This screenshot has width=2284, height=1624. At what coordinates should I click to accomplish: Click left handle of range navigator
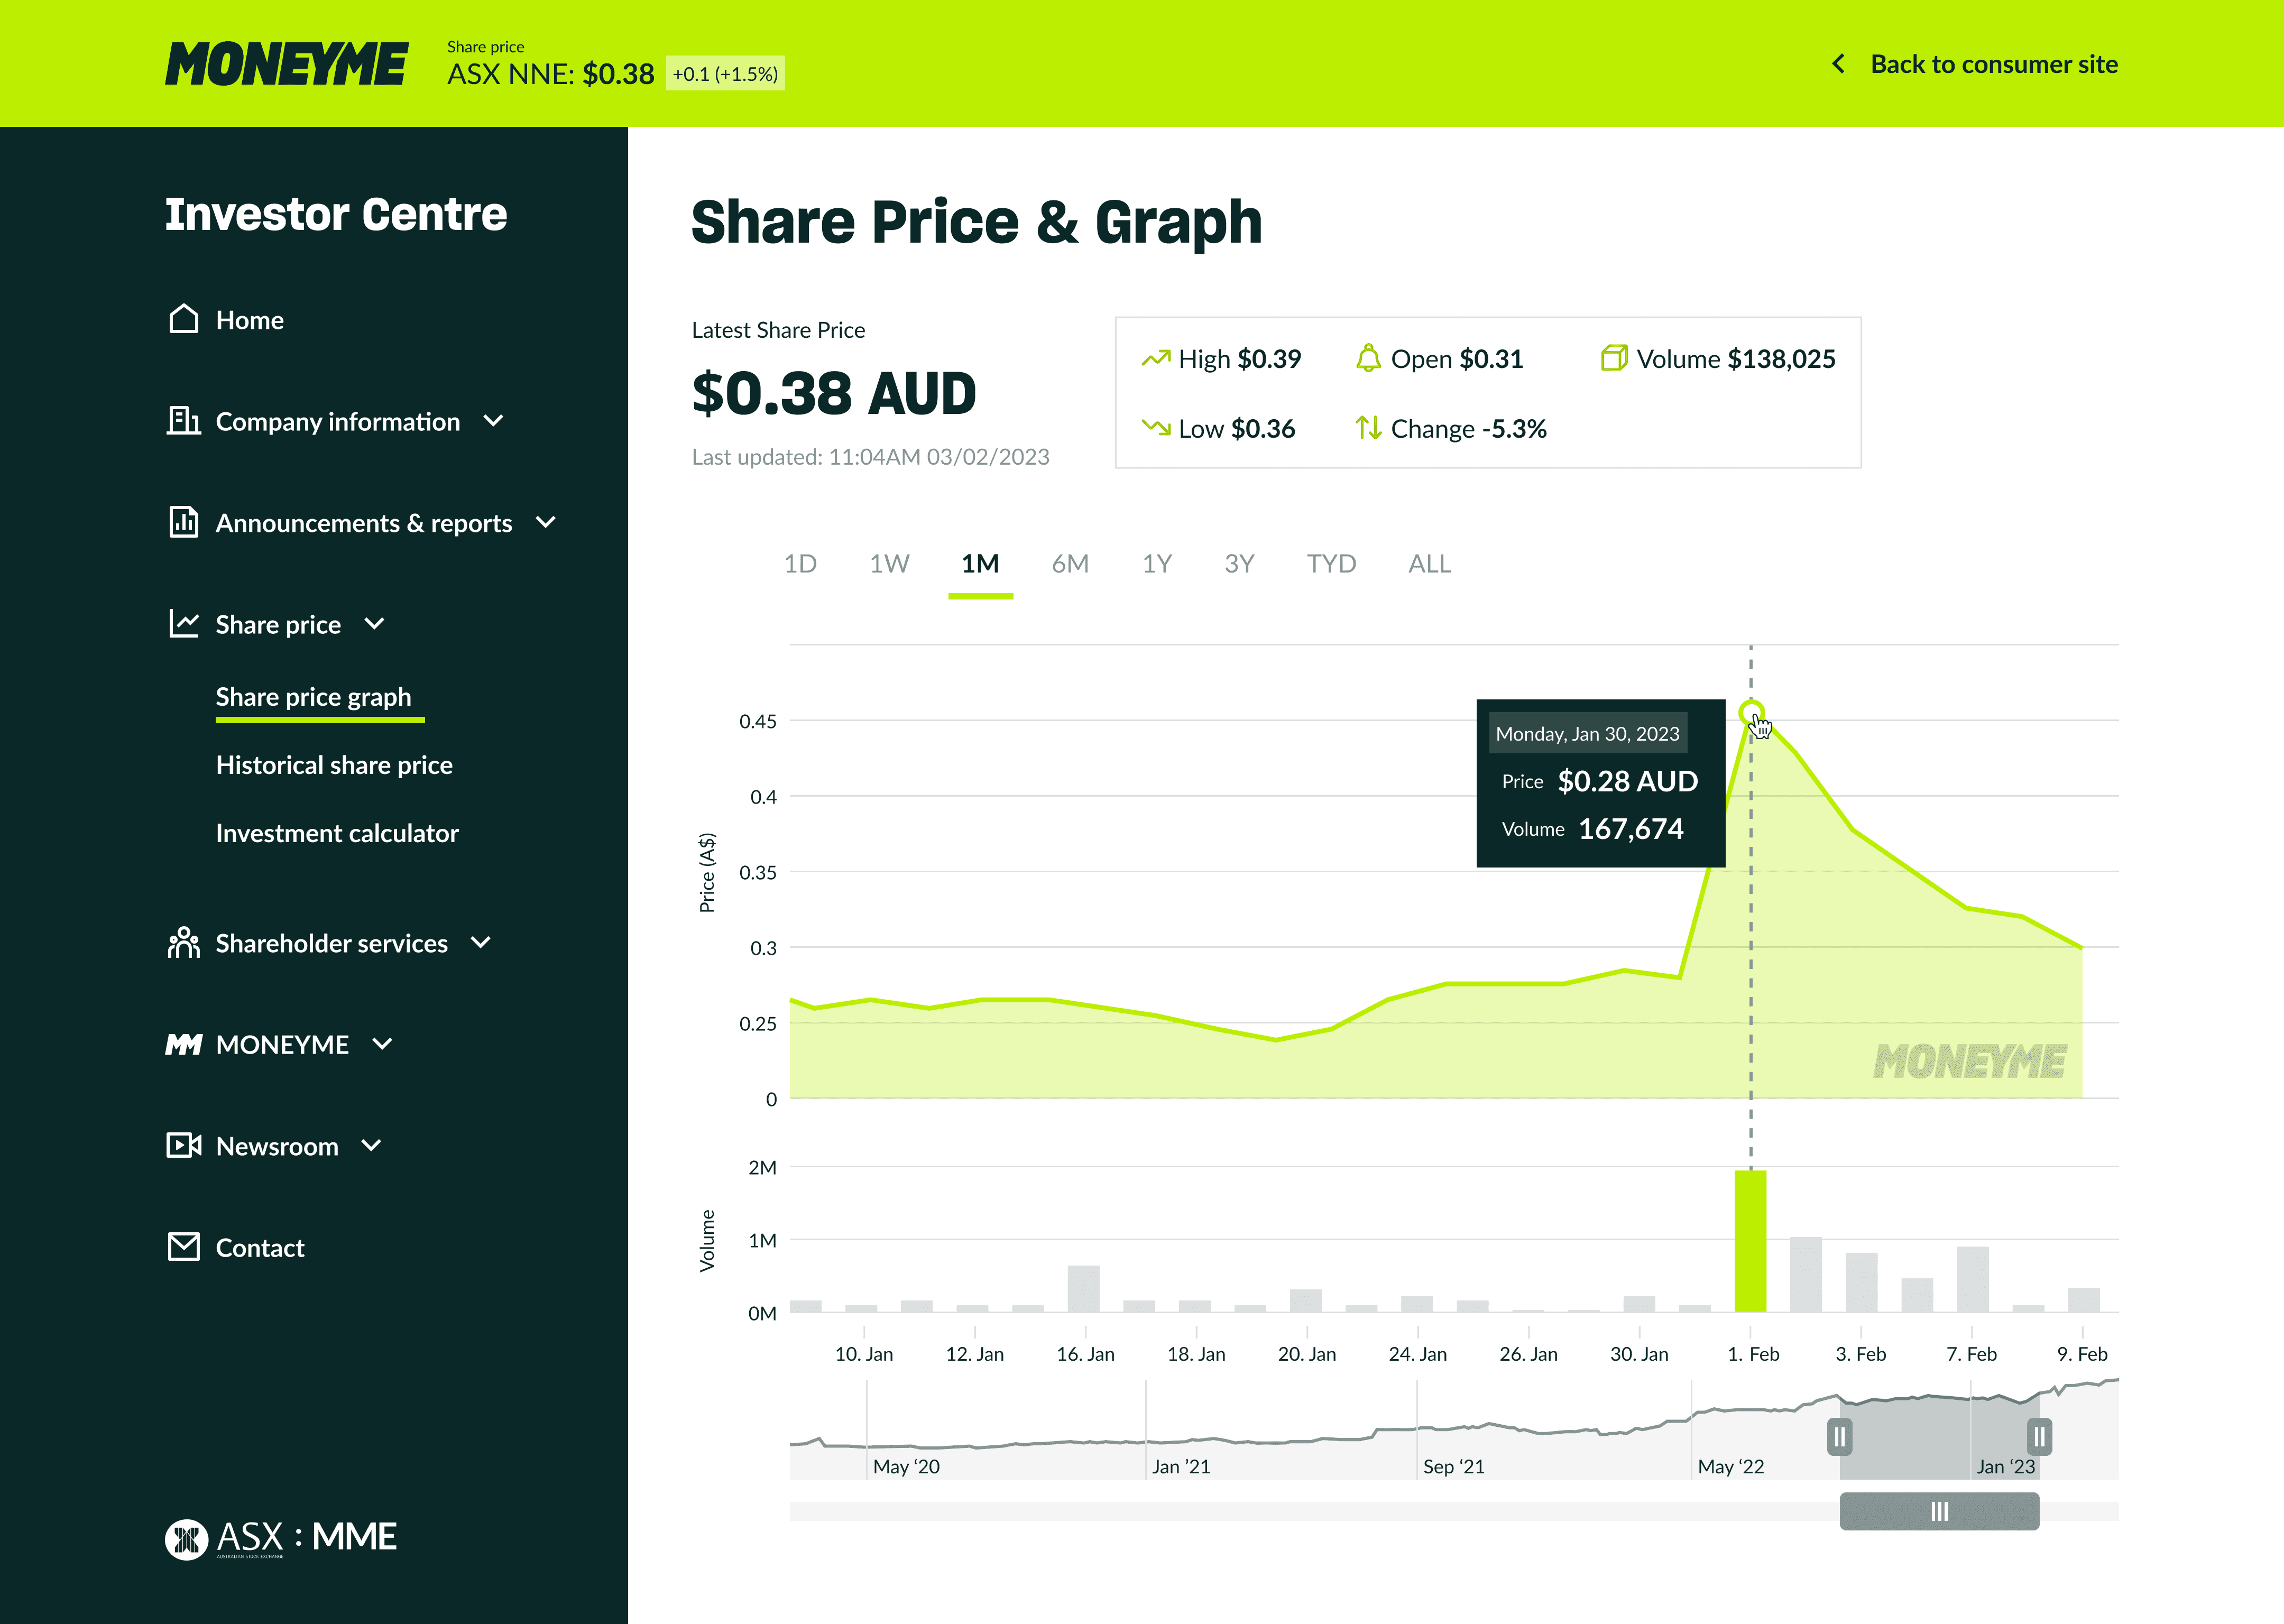click(x=1840, y=1437)
